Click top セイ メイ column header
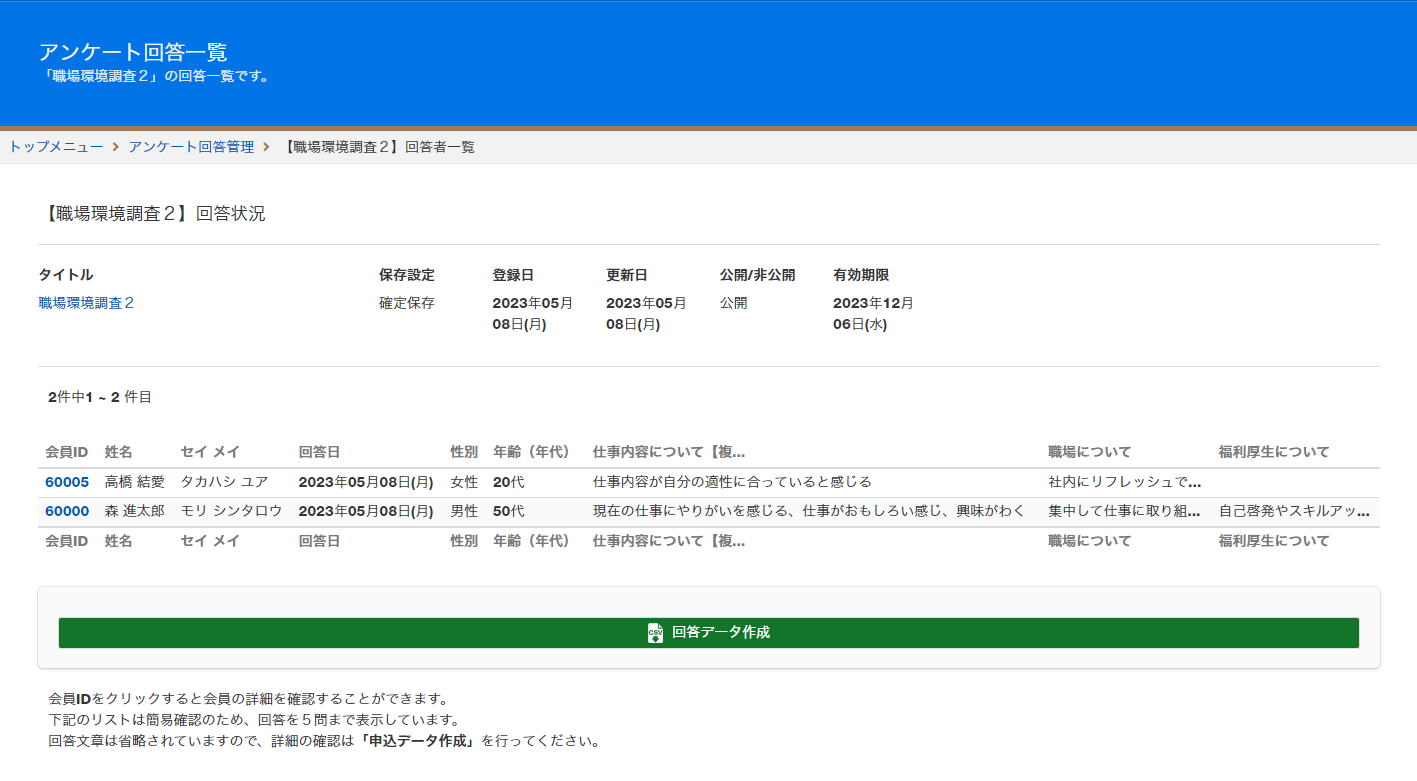The height and width of the screenshot is (781, 1417). pyautogui.click(x=210, y=453)
